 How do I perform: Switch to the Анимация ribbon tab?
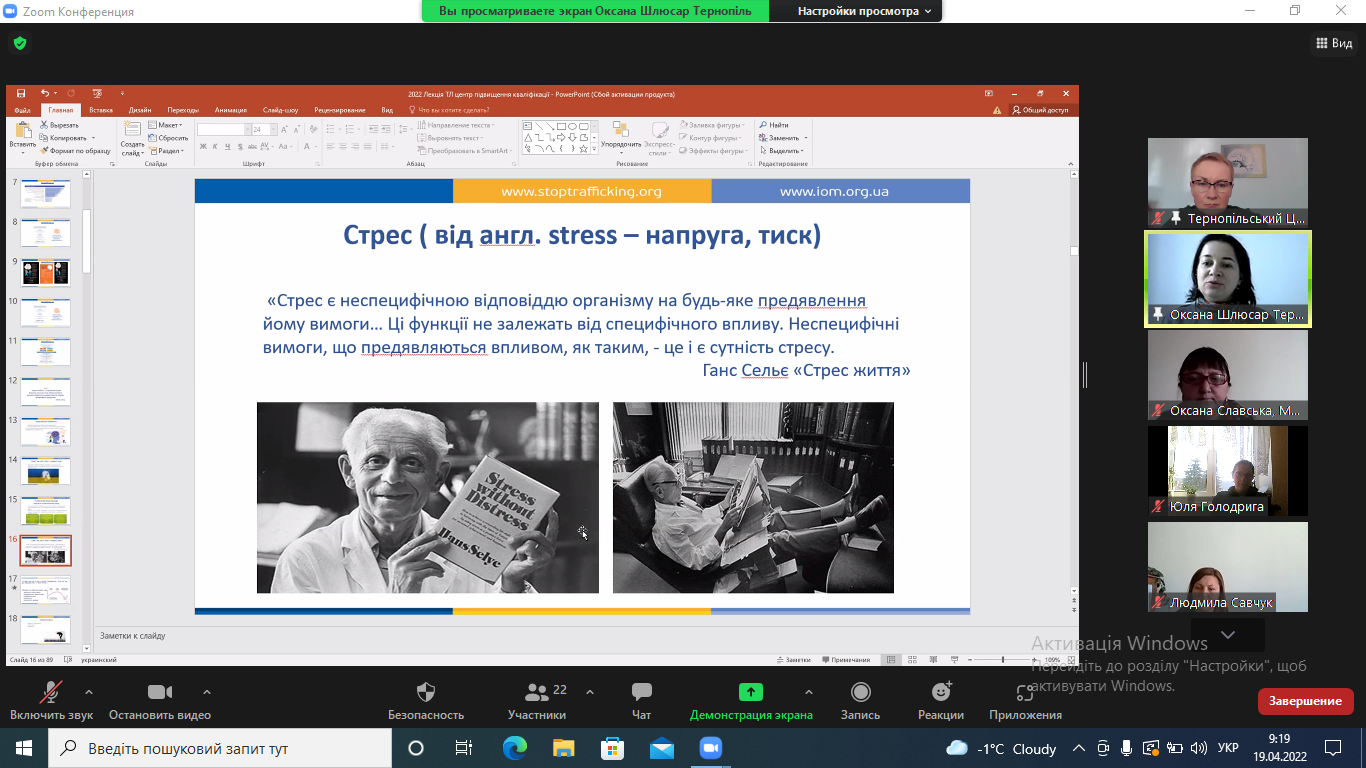[231, 110]
